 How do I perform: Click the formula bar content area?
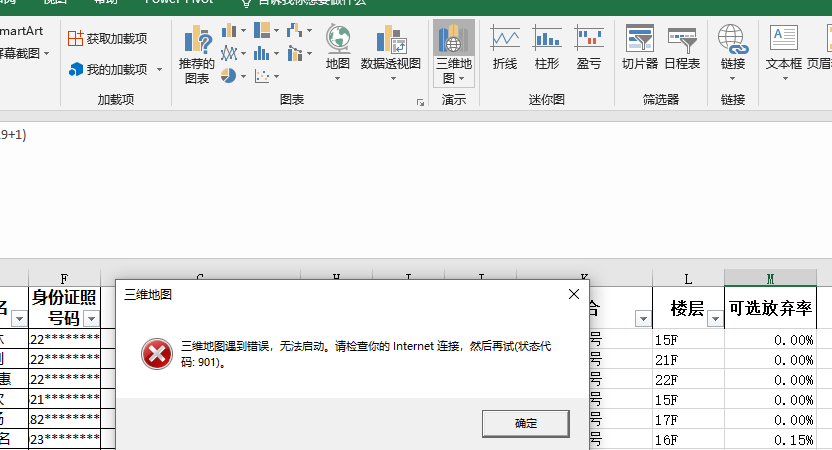(416, 188)
